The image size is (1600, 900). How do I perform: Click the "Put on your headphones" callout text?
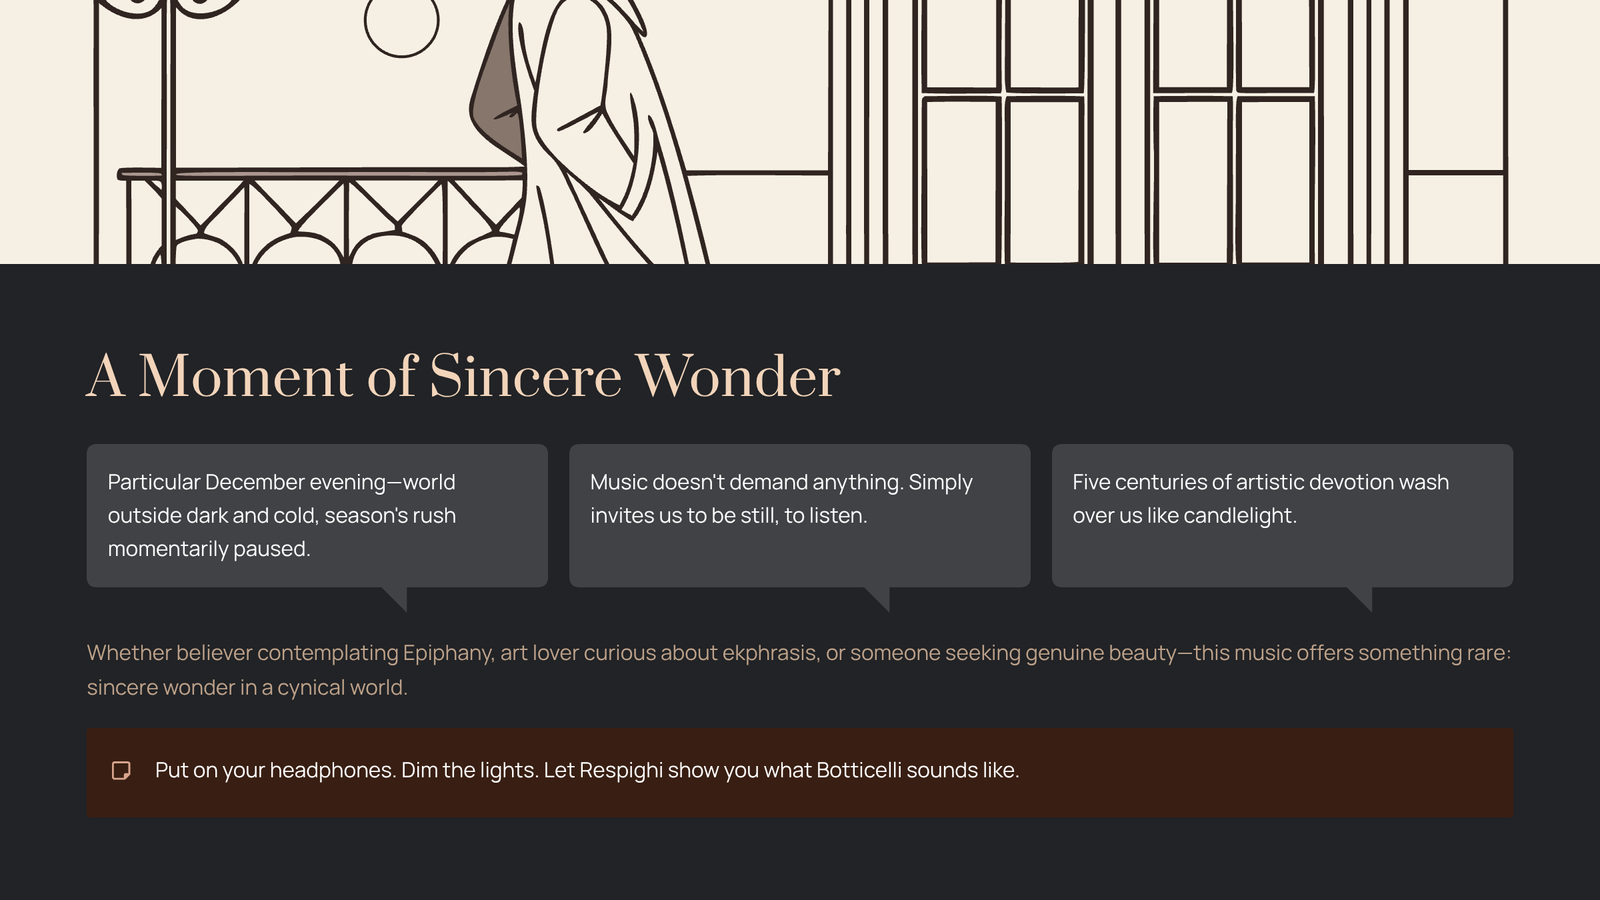coord(587,771)
